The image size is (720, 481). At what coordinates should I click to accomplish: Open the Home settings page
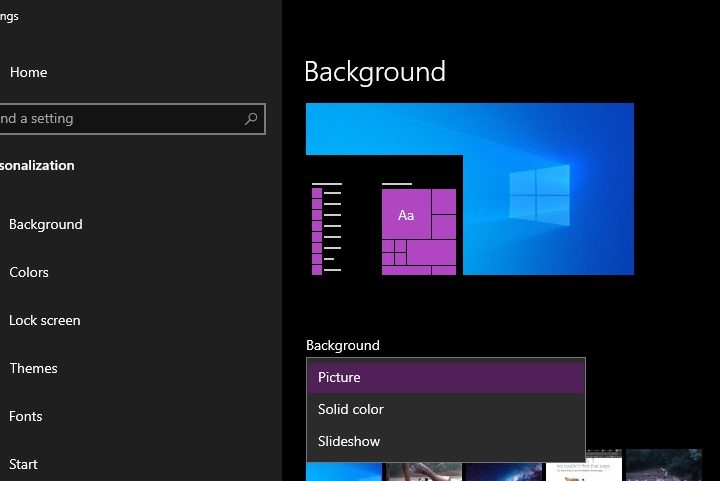coord(28,72)
